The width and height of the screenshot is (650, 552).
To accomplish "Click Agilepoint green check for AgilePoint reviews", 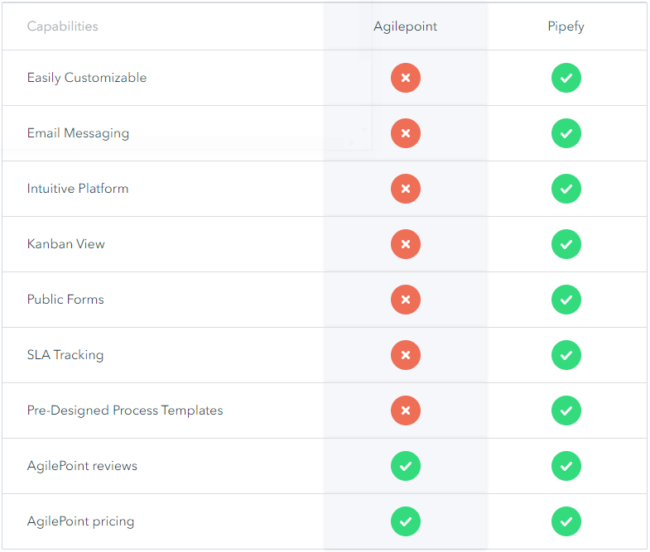I will [405, 466].
